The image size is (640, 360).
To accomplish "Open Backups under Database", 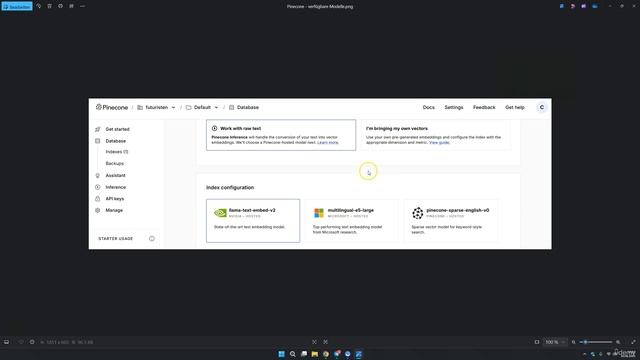I will click(115, 163).
